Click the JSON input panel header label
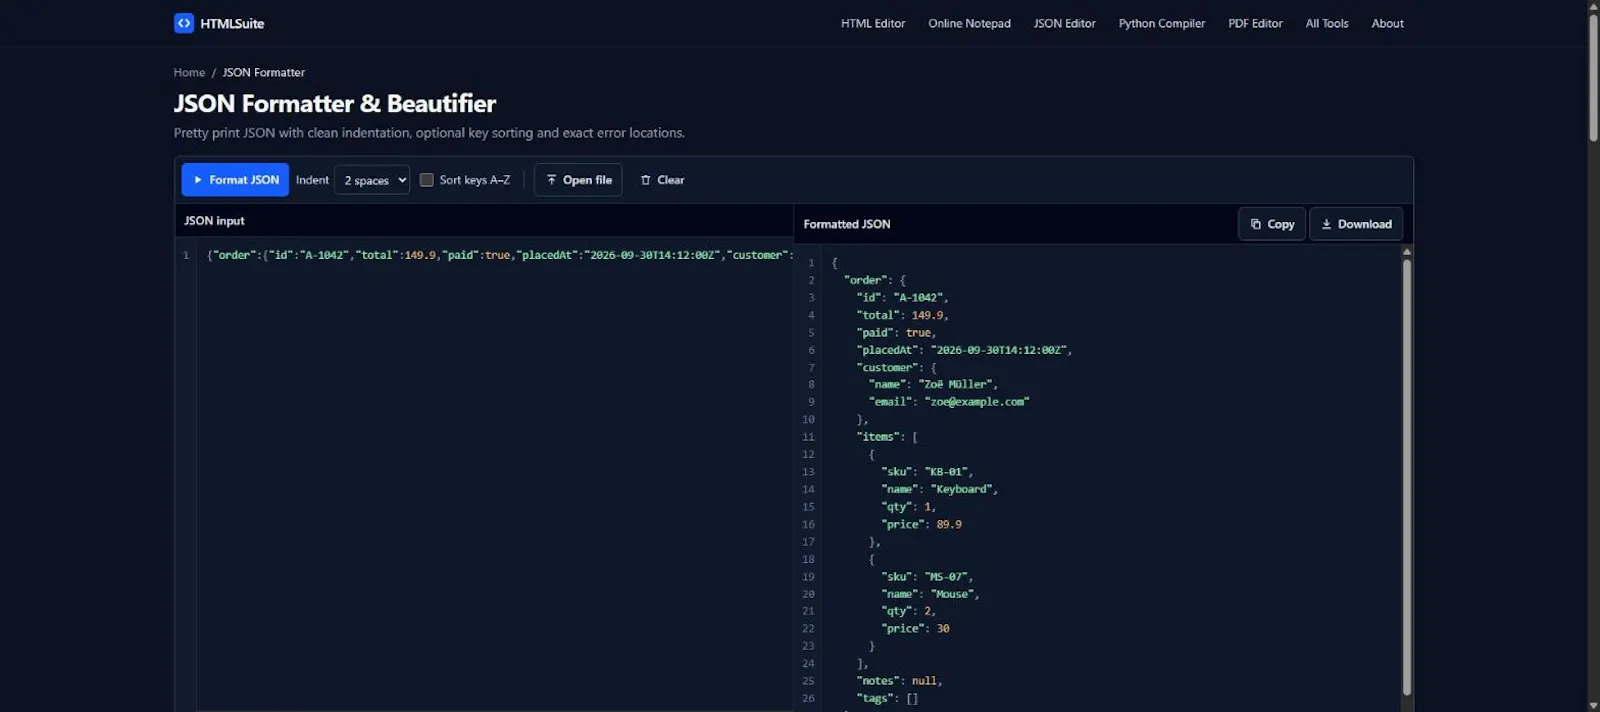 pos(214,221)
